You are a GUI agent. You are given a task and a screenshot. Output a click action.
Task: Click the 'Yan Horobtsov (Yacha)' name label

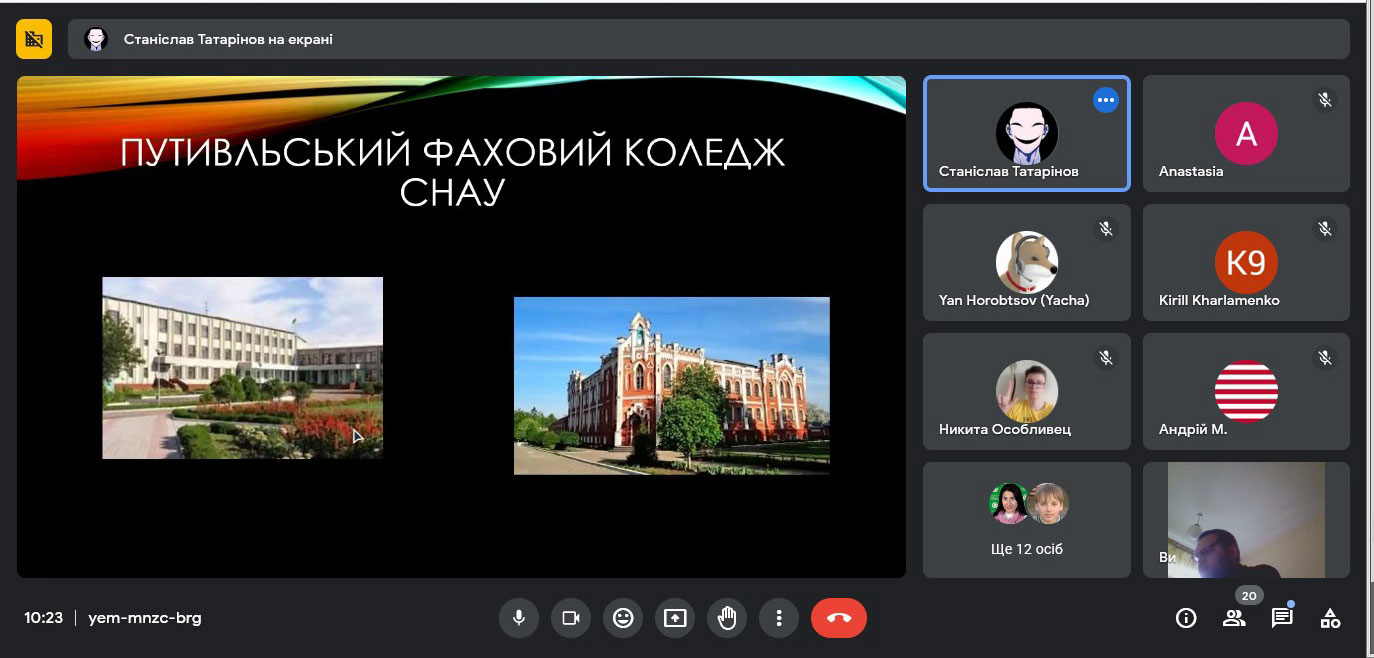click(1014, 300)
